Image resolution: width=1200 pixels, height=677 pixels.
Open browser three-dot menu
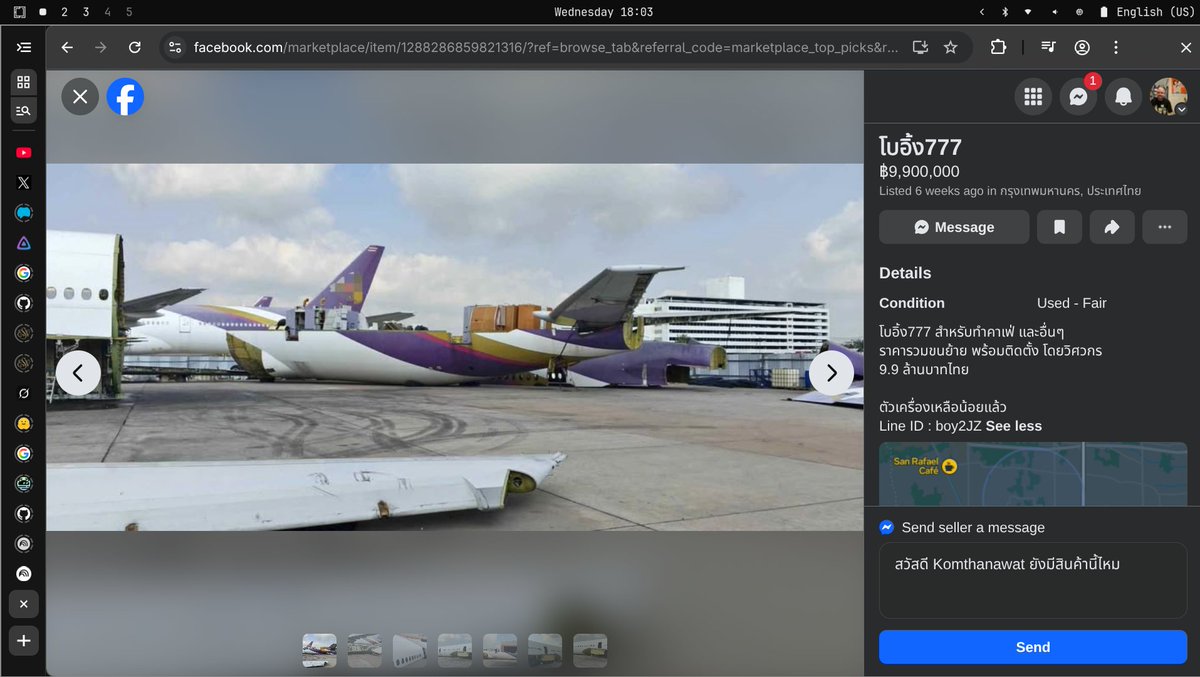1116,47
